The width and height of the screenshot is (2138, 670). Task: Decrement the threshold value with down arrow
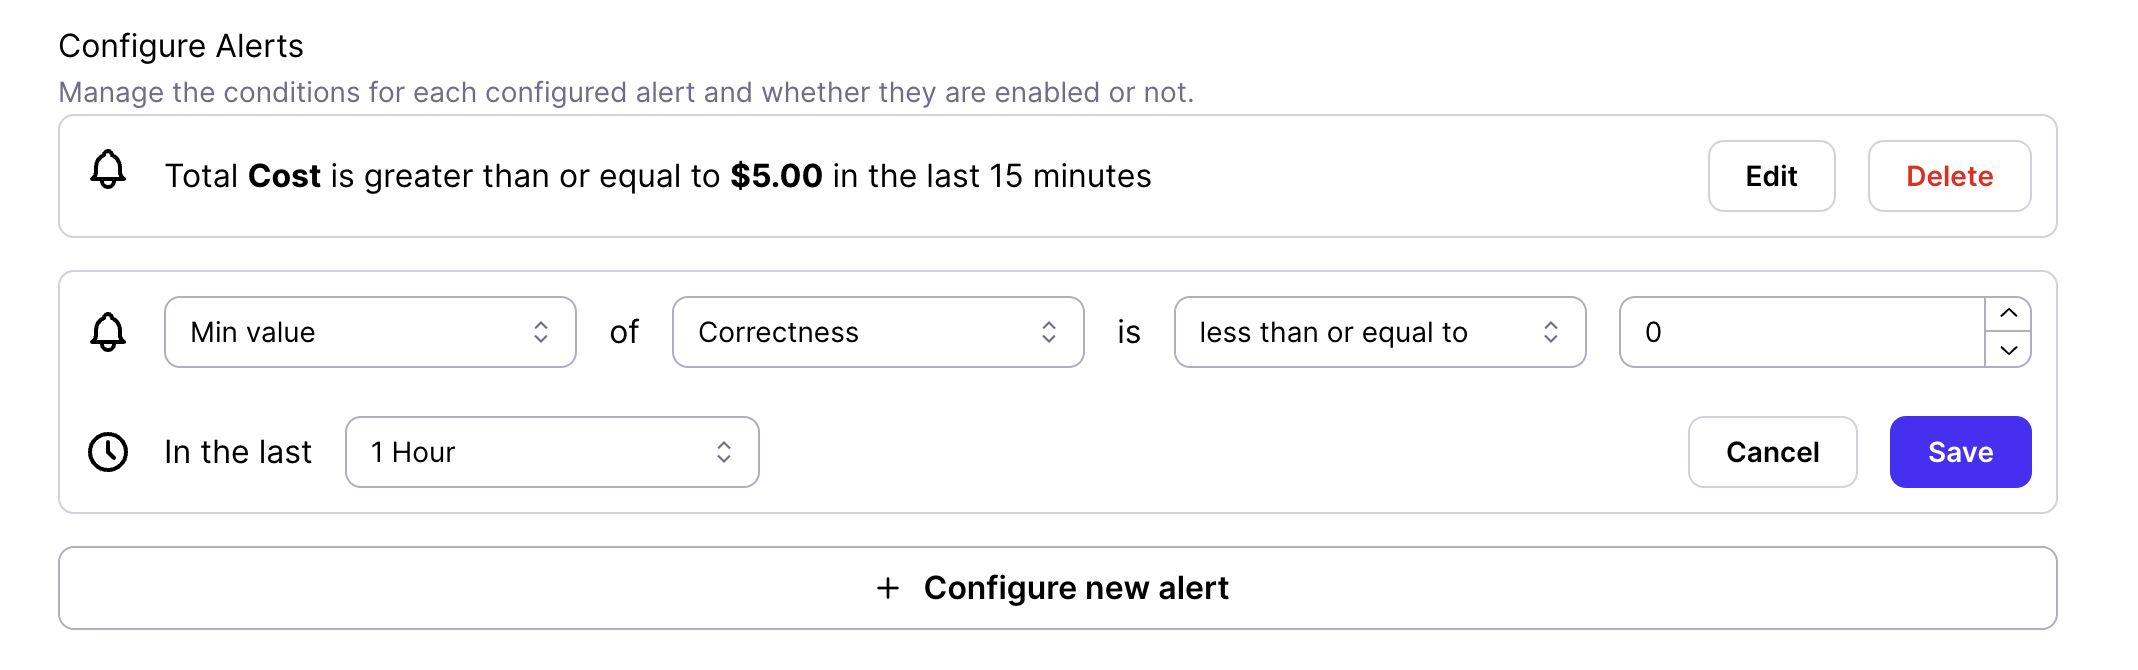pos(2008,350)
